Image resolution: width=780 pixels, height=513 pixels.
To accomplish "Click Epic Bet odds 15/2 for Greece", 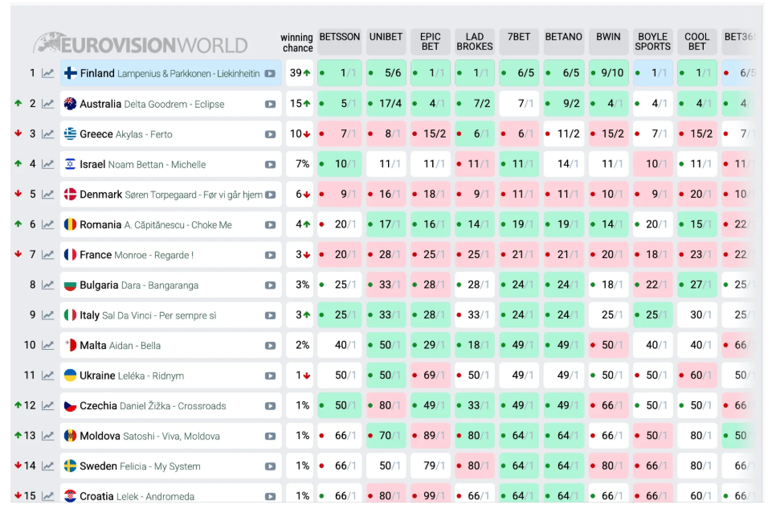I will click(431, 134).
